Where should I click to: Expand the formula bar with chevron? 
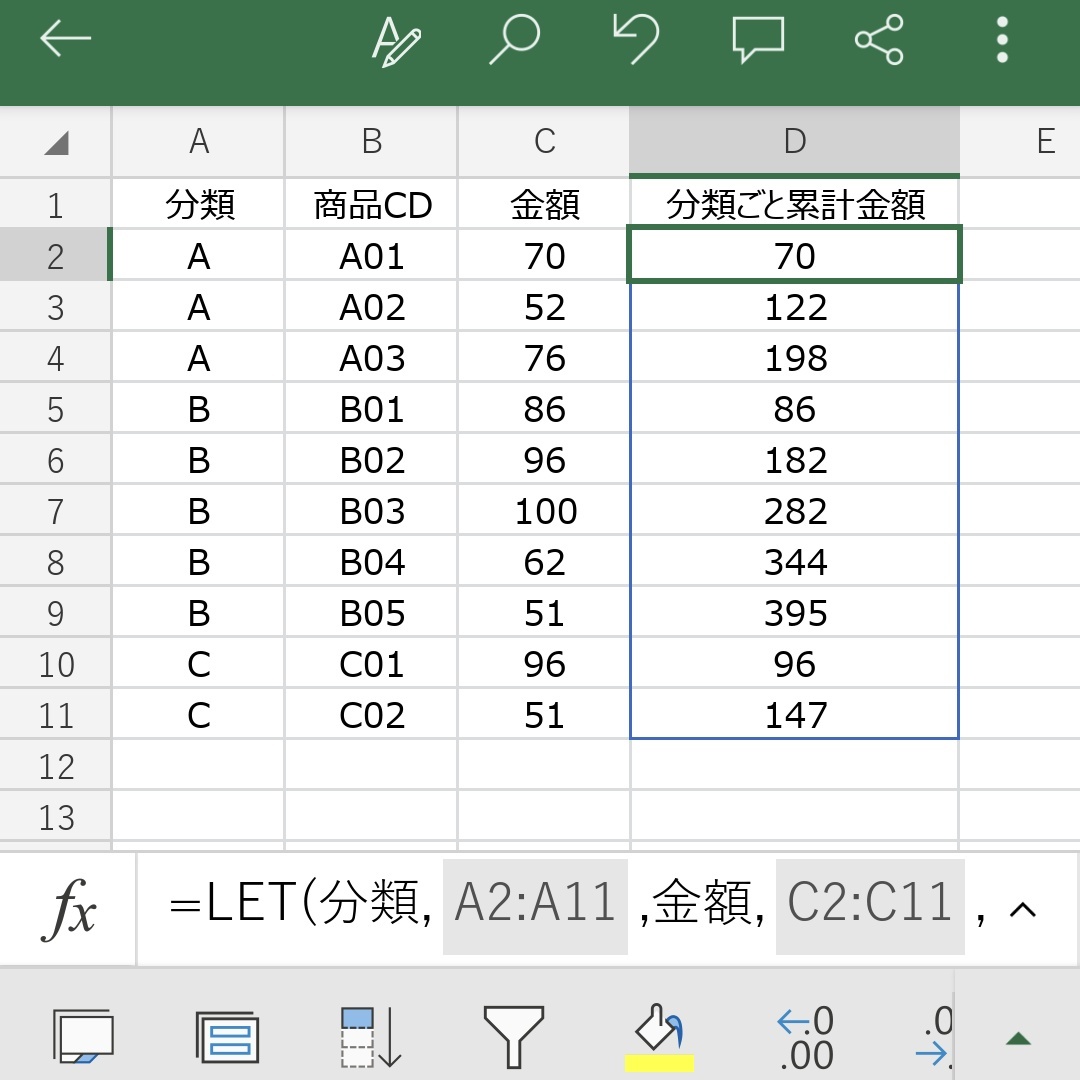[1023, 910]
